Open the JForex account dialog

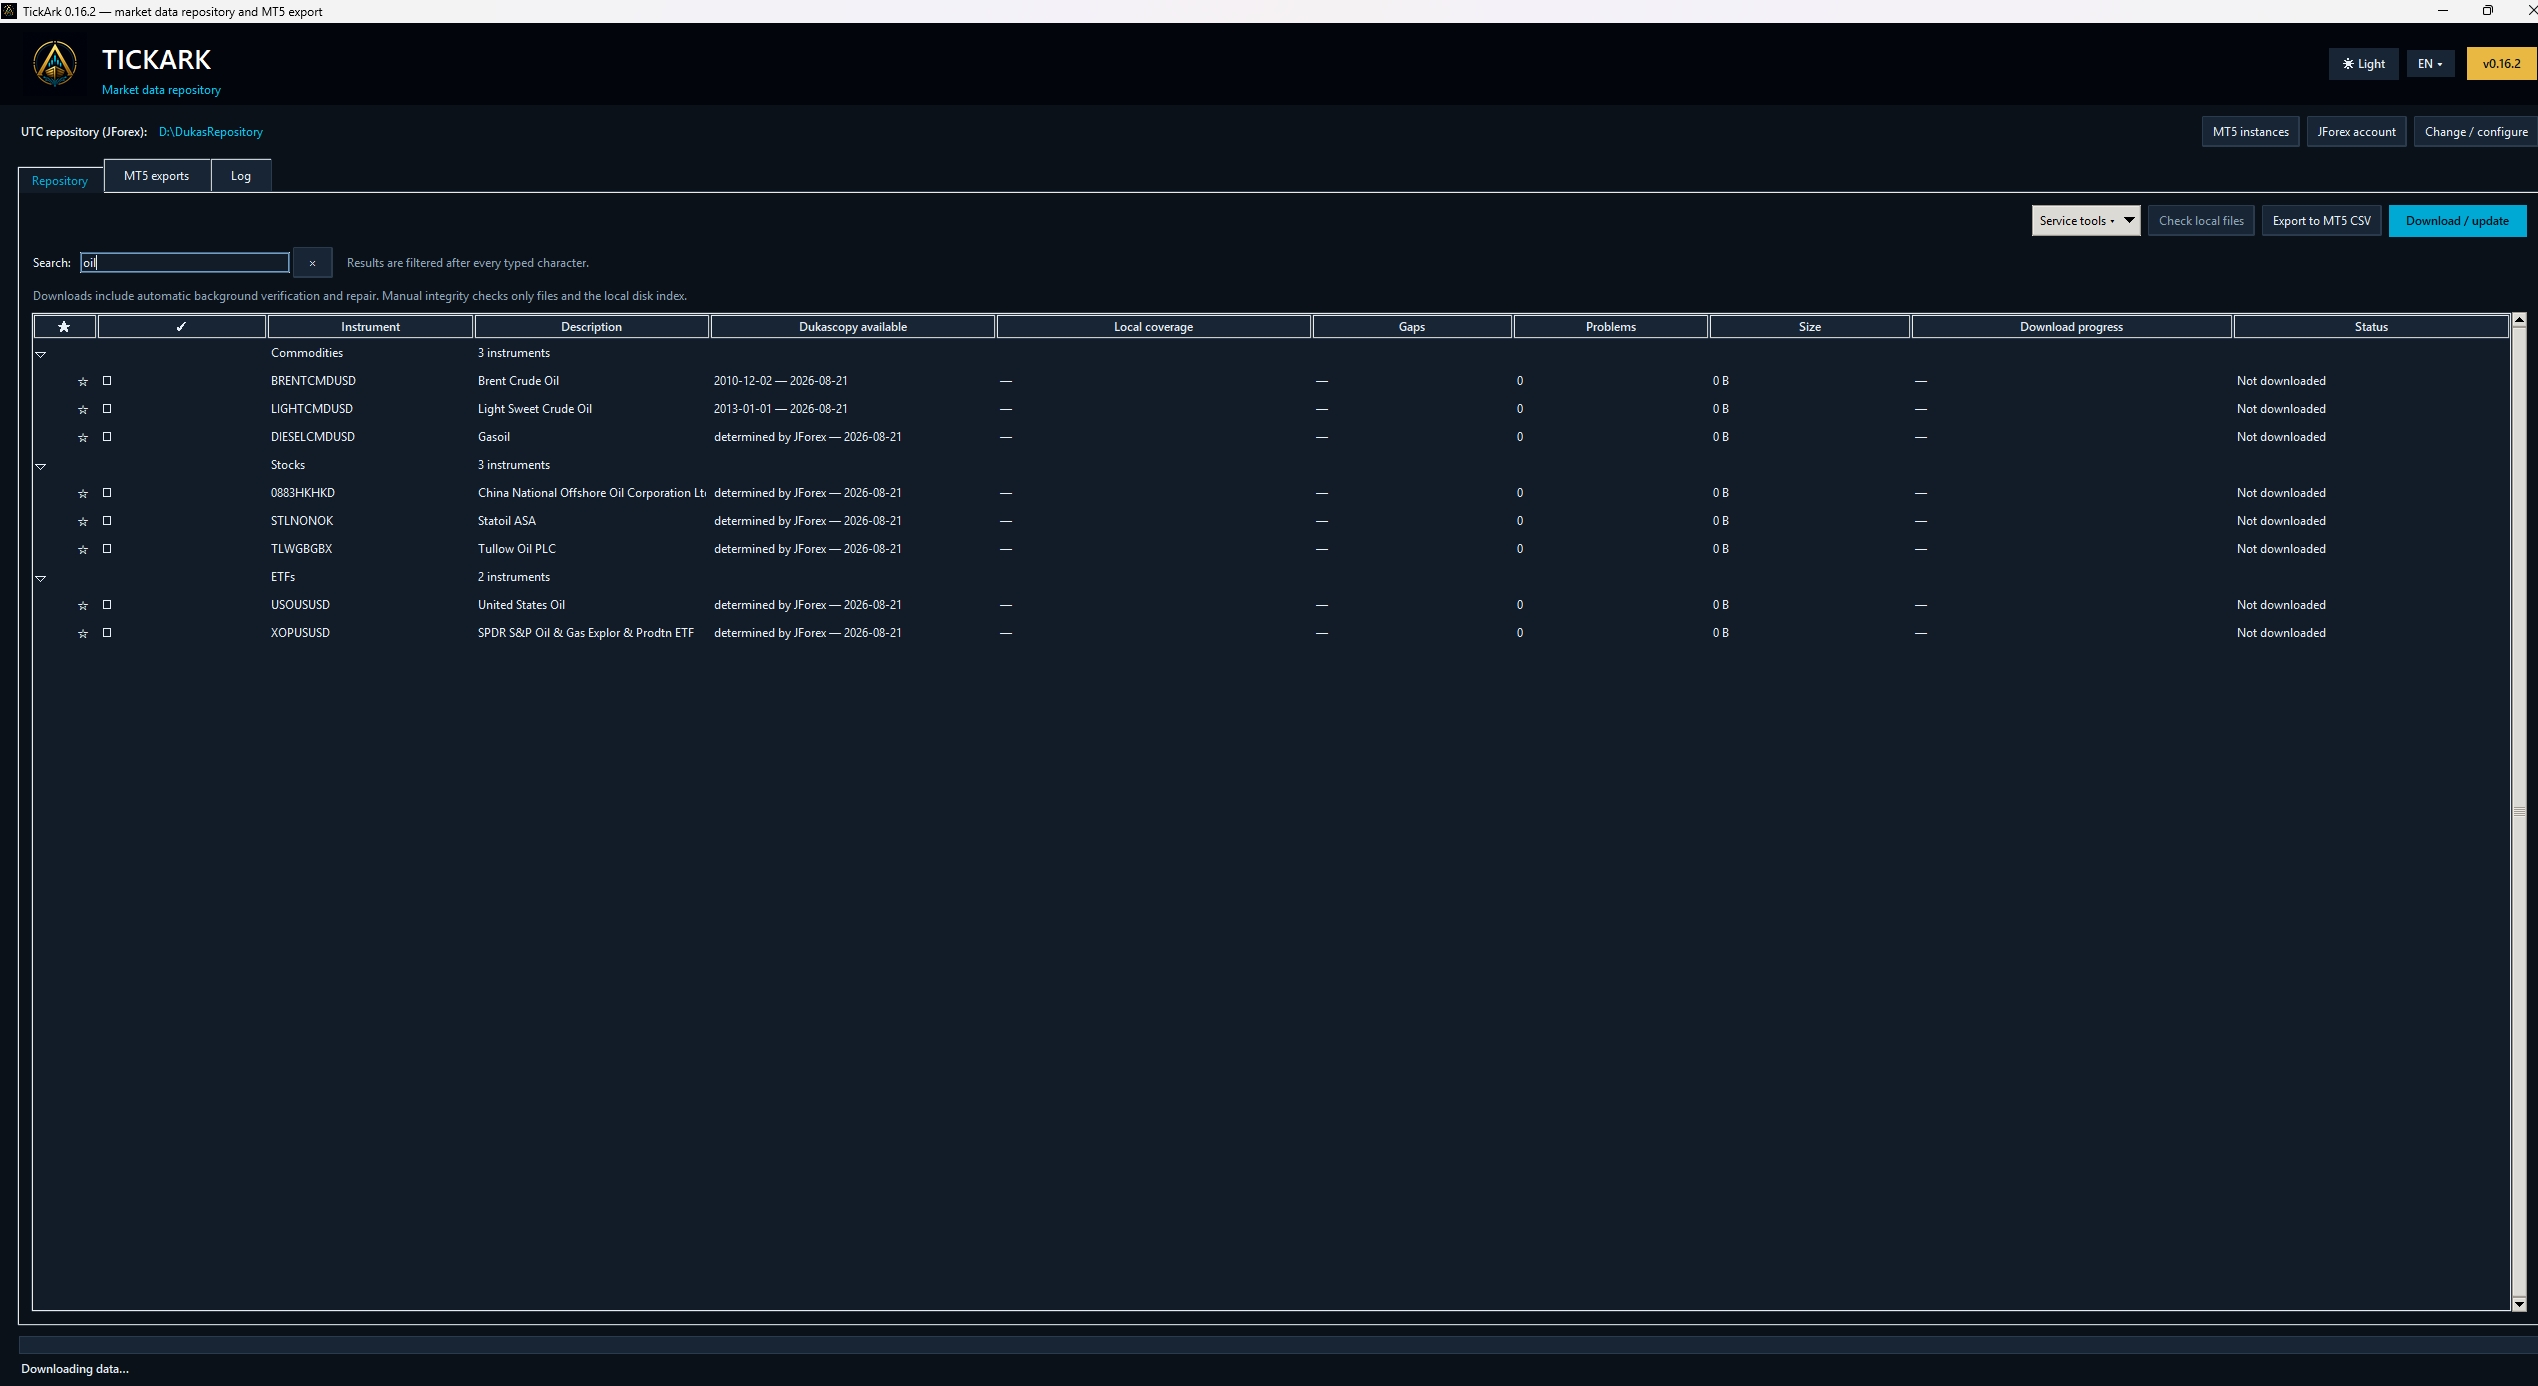point(2356,132)
